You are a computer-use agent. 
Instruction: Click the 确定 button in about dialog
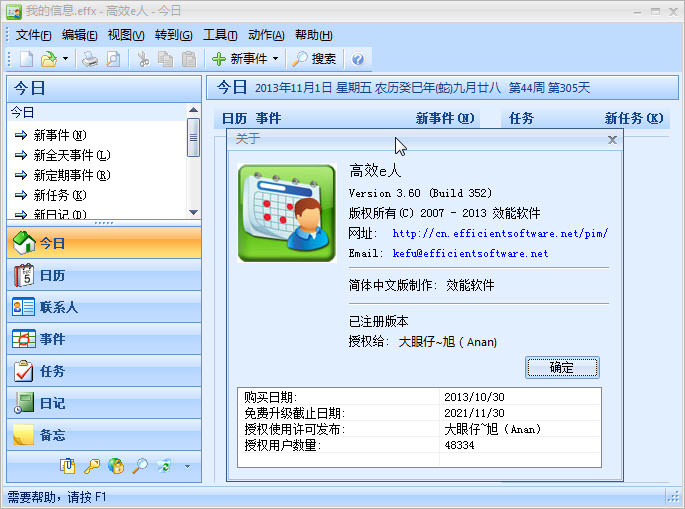click(562, 367)
